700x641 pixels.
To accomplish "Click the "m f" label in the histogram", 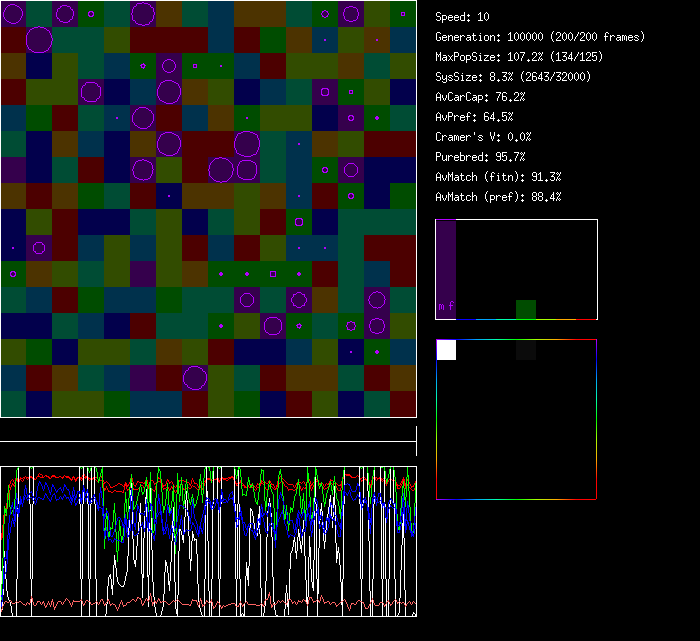I will (x=446, y=306).
